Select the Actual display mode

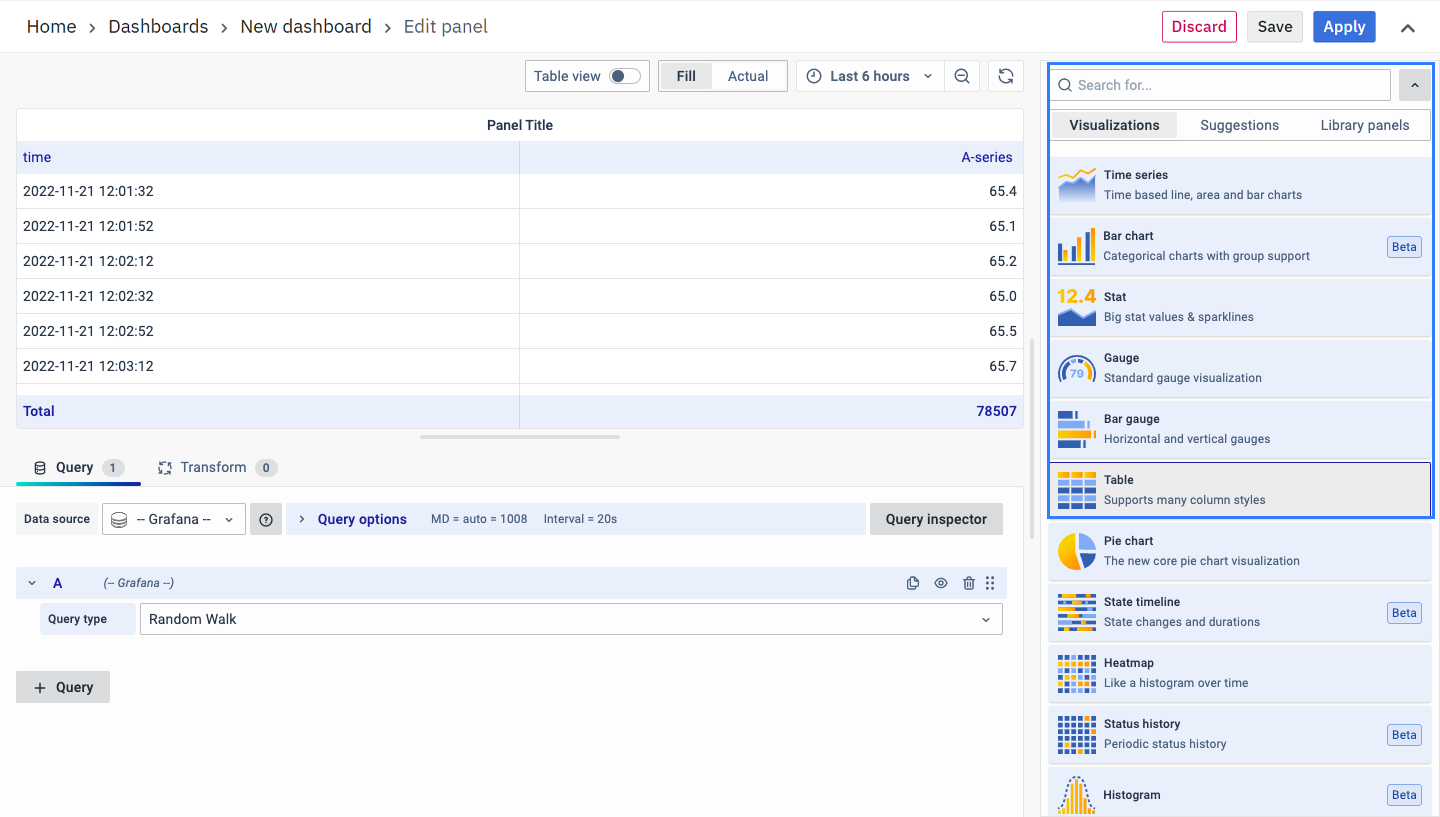pyautogui.click(x=748, y=76)
